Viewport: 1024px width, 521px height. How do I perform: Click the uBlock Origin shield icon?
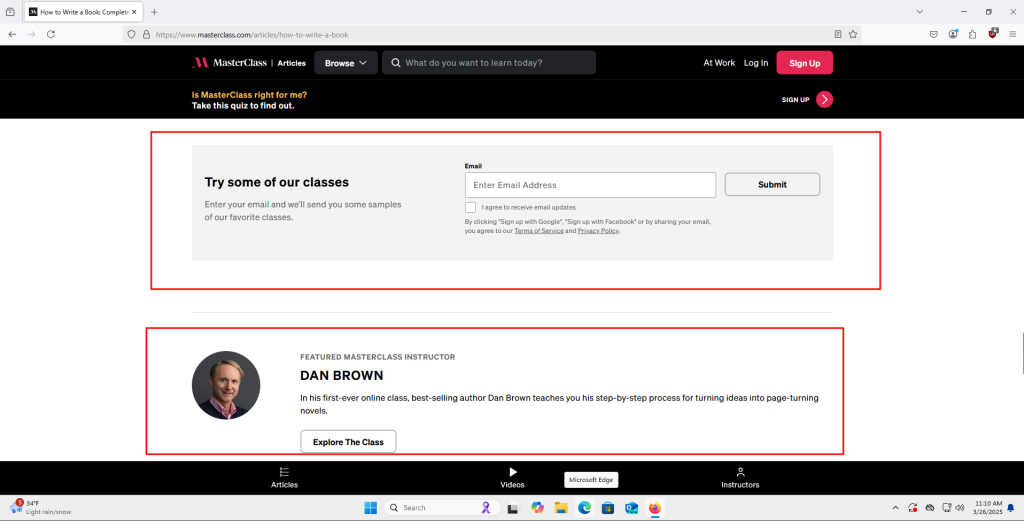[x=993, y=33]
